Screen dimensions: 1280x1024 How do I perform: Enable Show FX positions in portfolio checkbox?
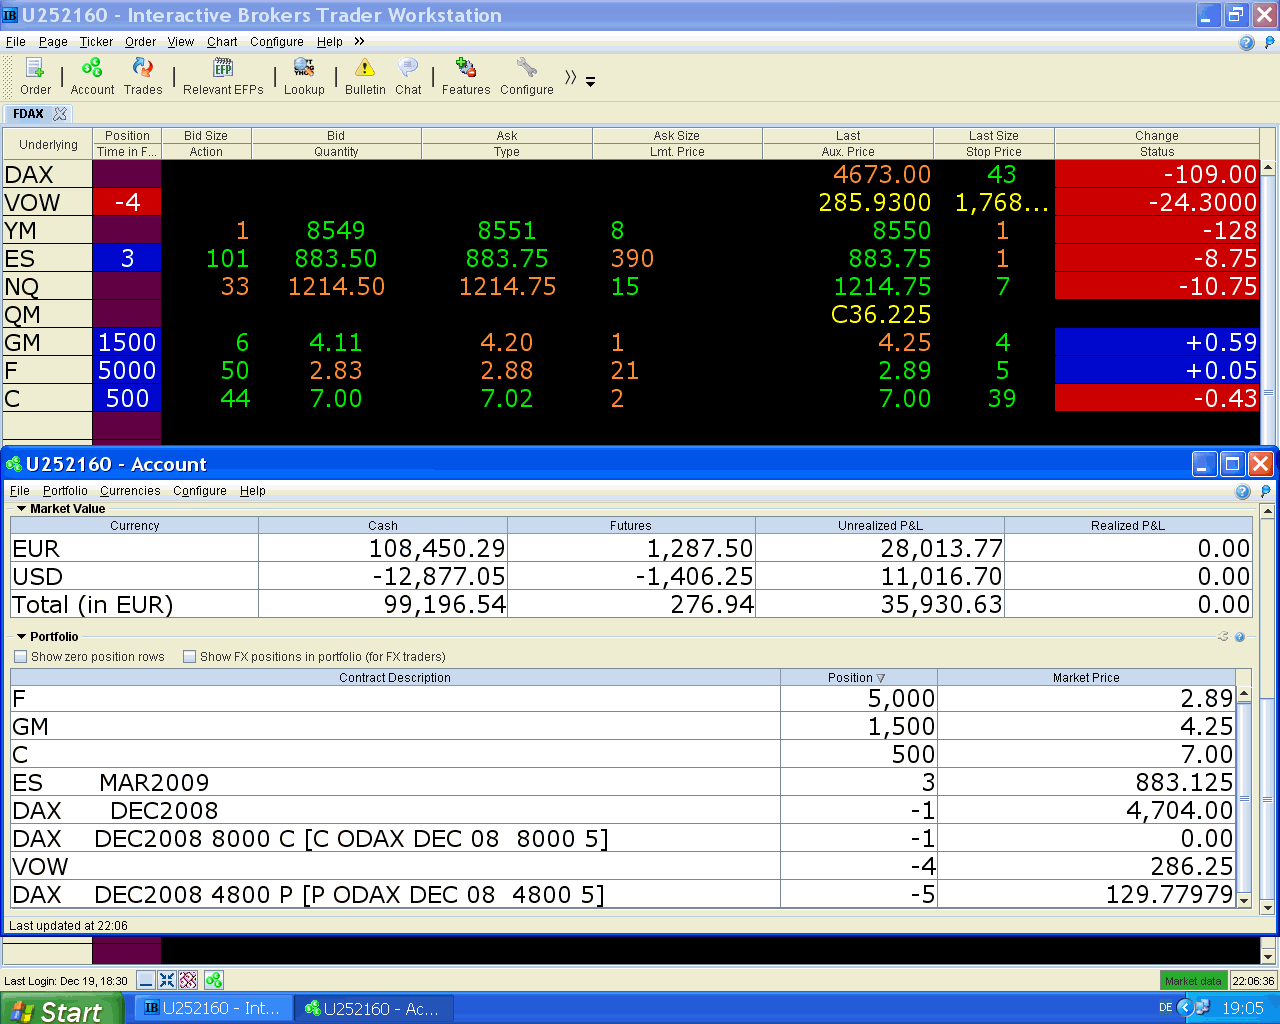click(x=189, y=657)
